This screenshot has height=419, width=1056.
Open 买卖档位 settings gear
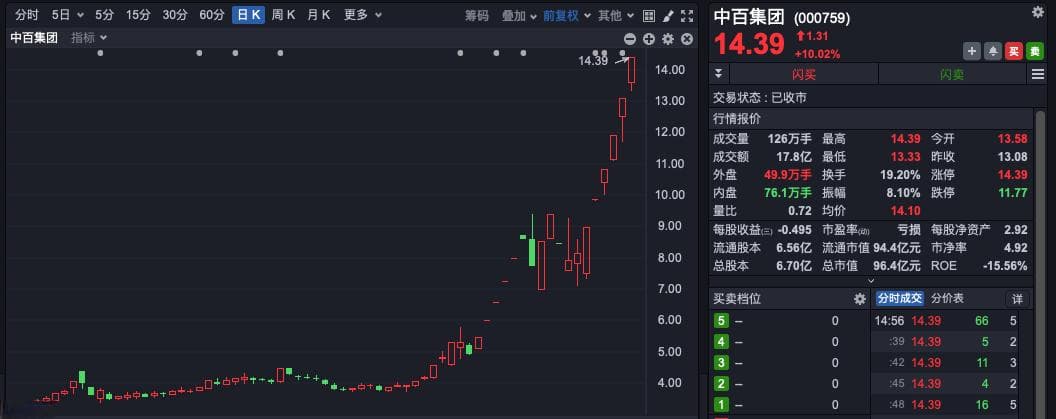tap(859, 299)
